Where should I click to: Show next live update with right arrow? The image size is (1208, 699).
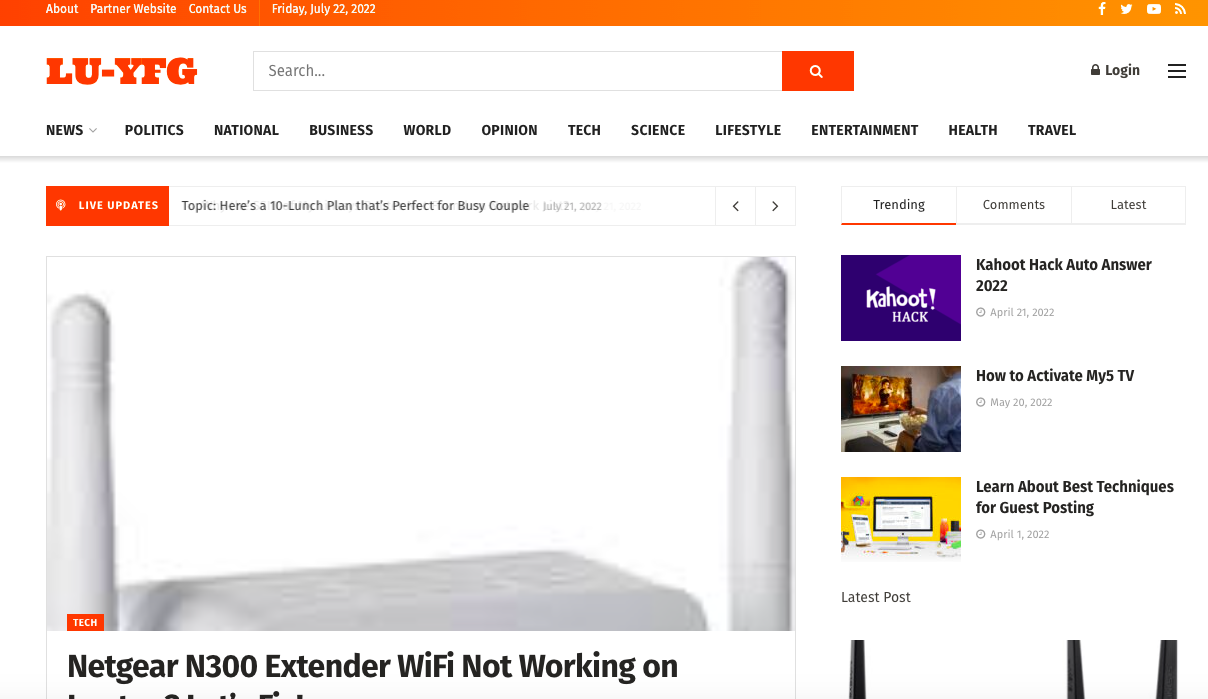[775, 206]
